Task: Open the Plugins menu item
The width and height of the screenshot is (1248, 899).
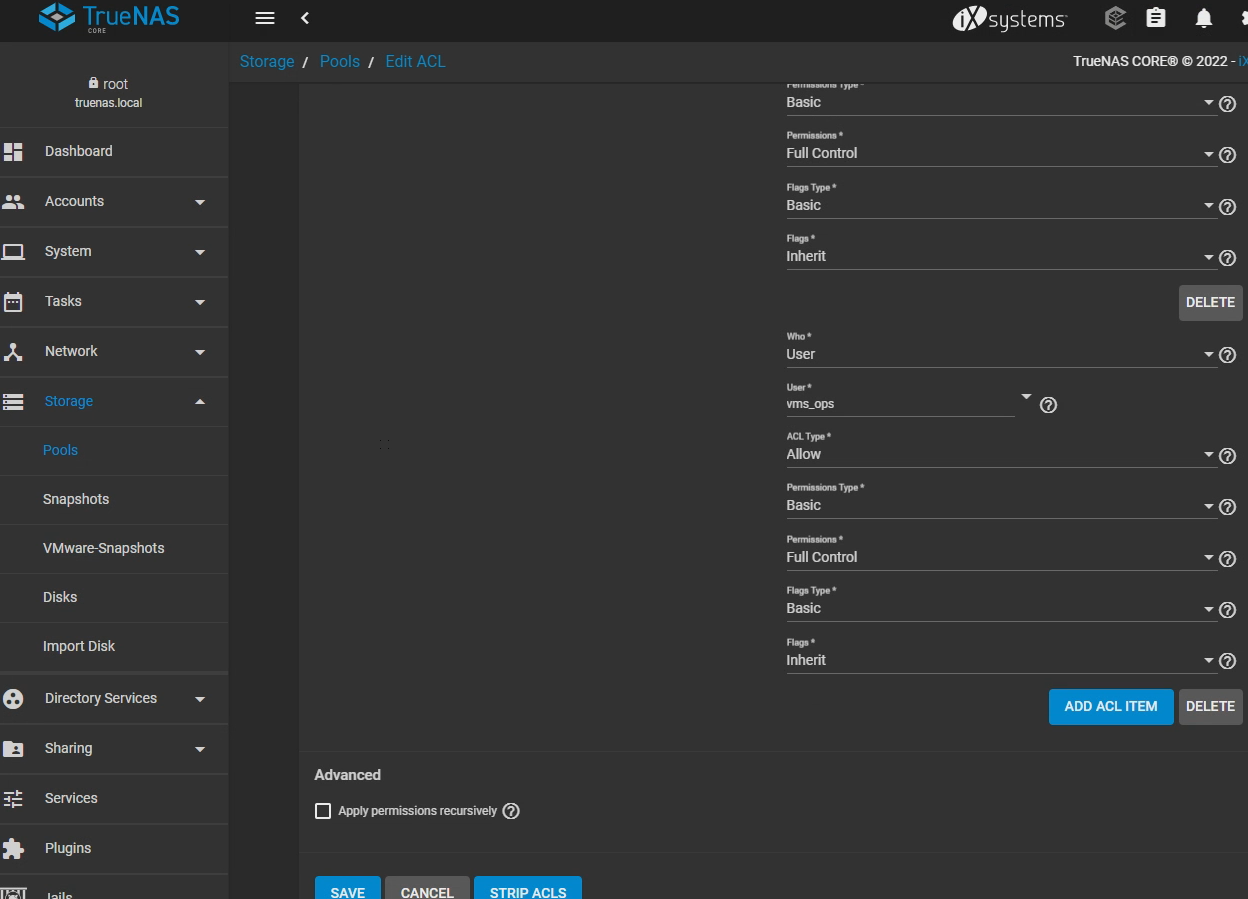Action: 114,849
